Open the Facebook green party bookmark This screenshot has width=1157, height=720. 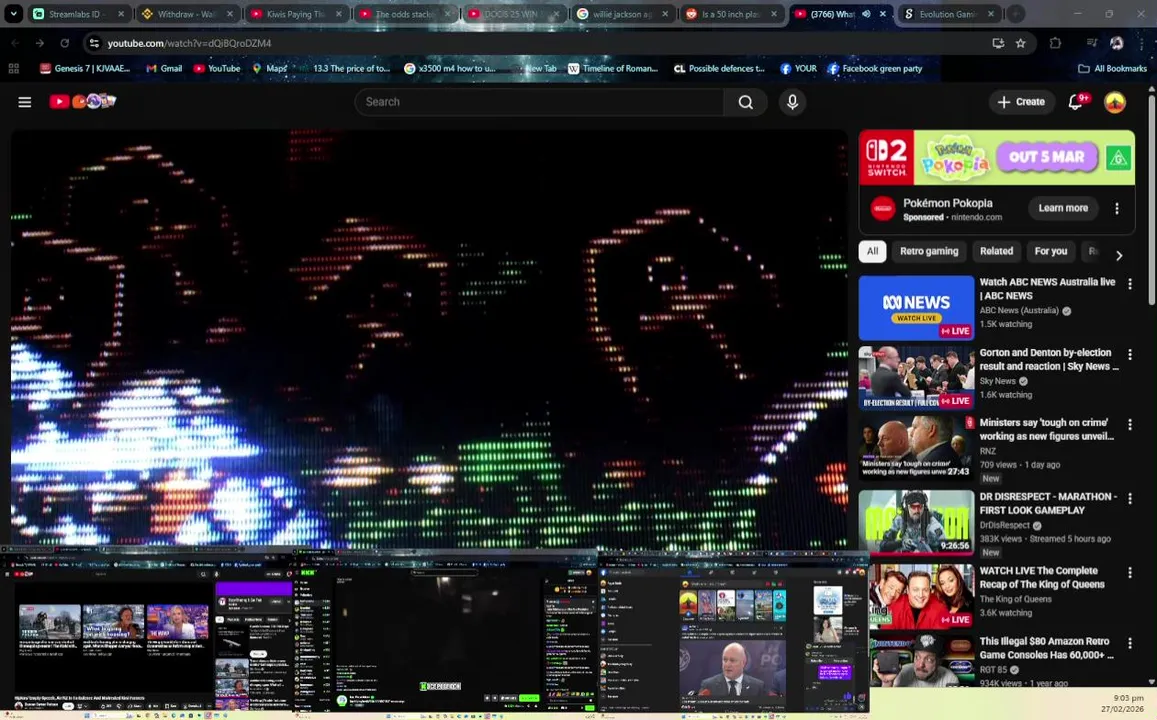874,69
